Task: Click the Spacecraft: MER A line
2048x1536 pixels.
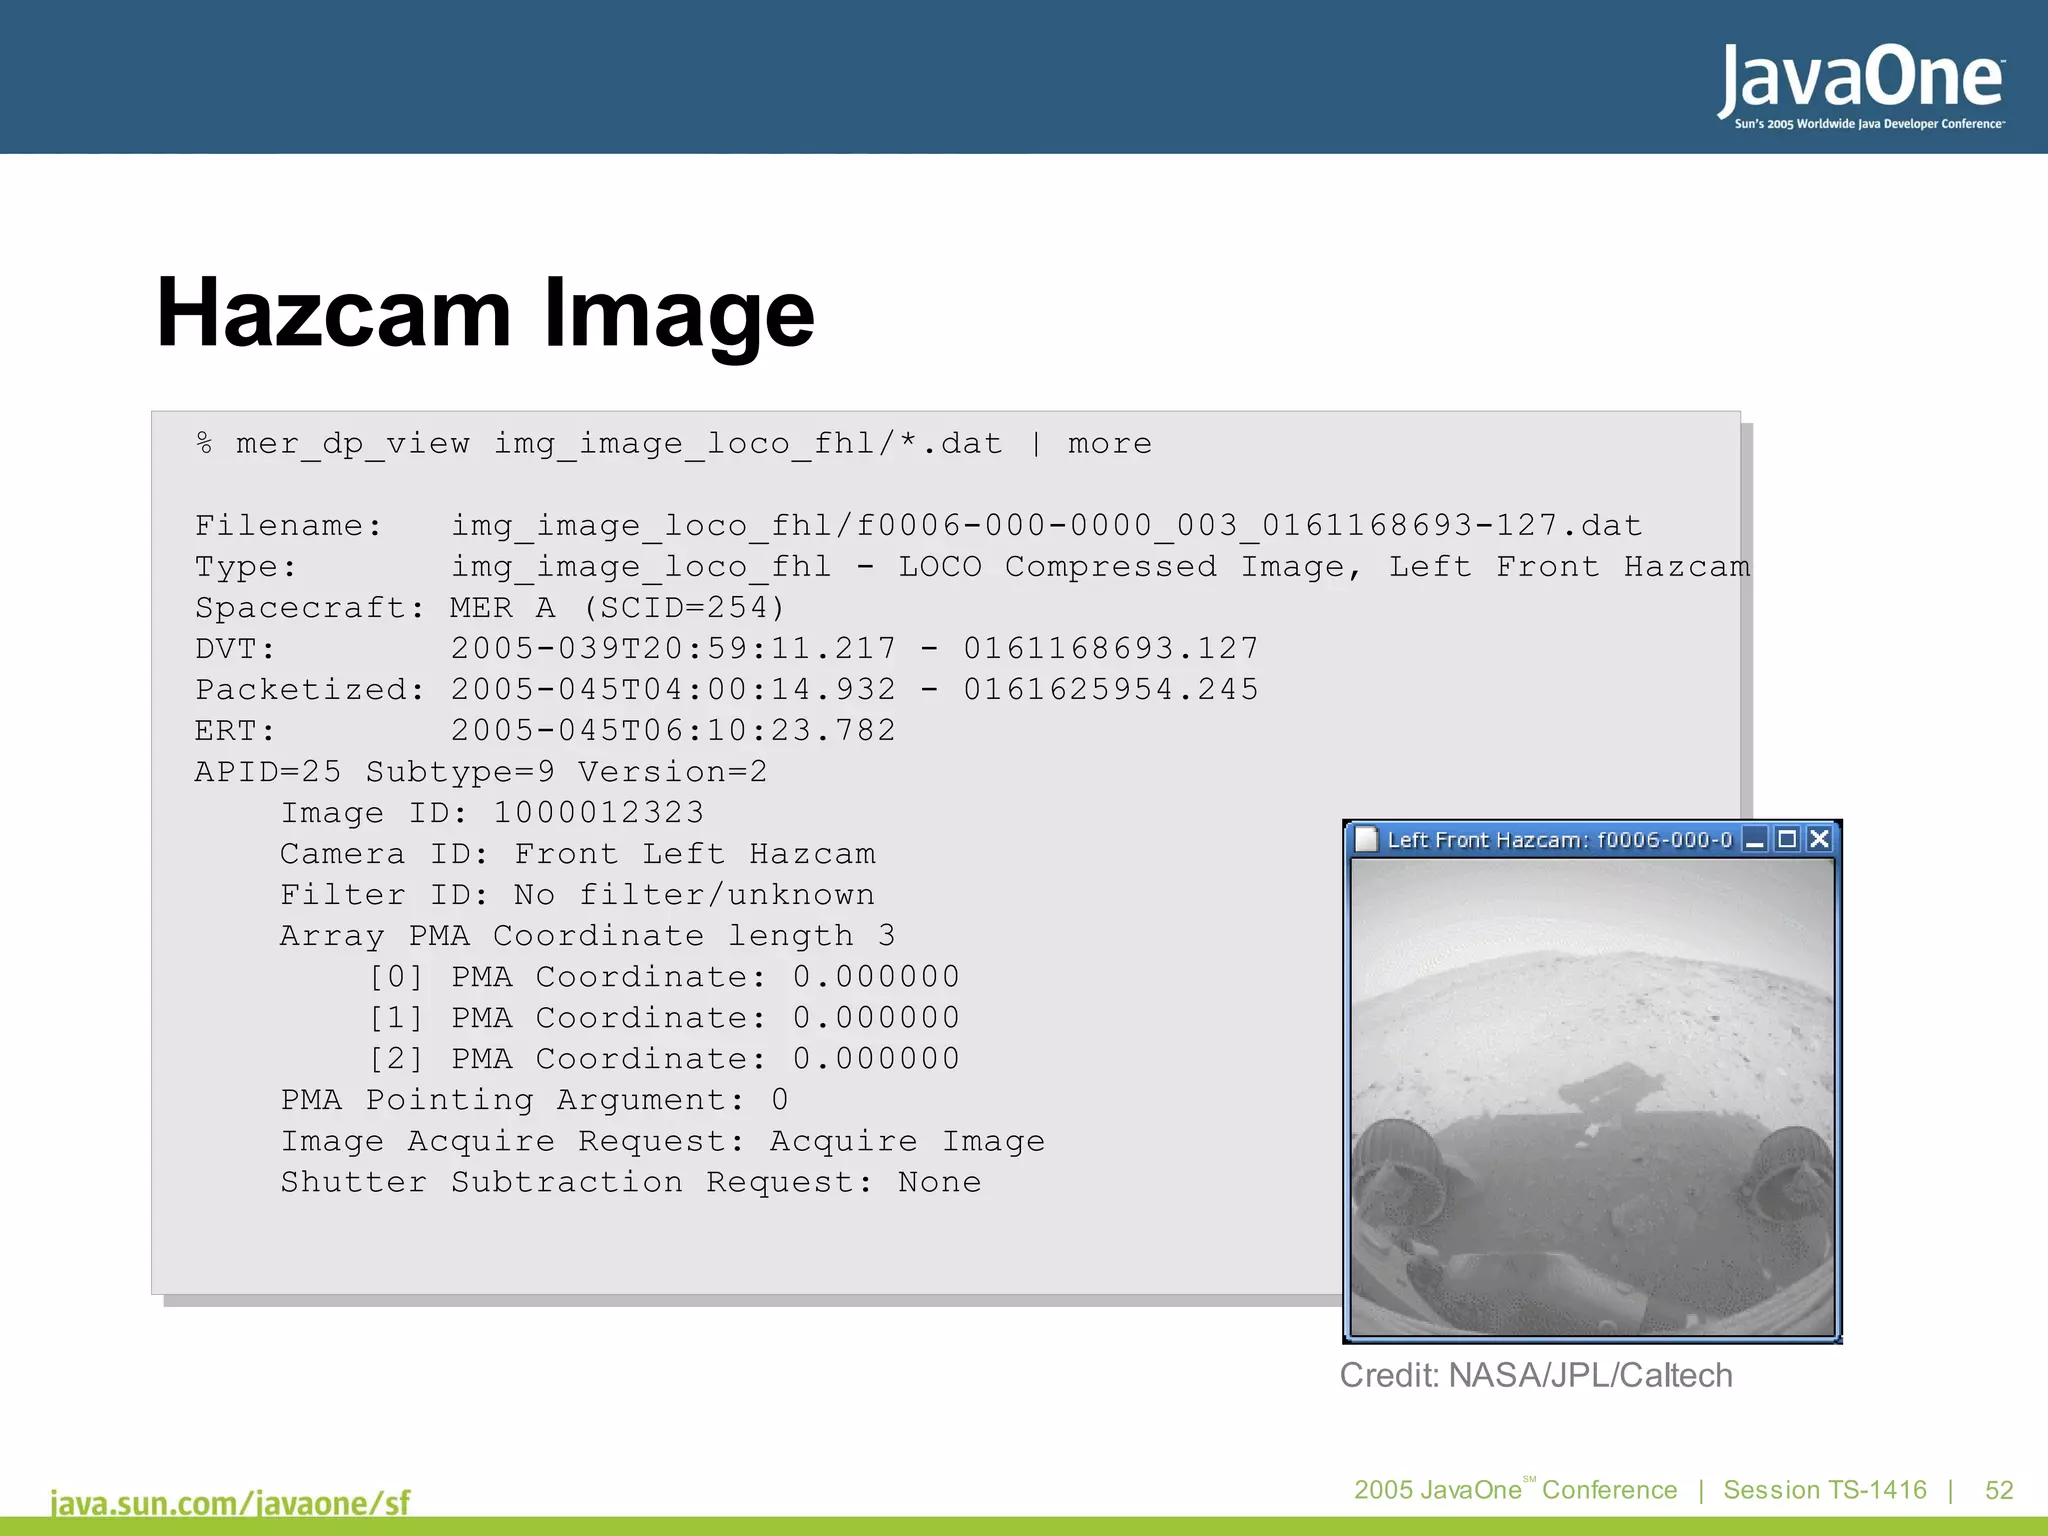Action: pos(490,607)
